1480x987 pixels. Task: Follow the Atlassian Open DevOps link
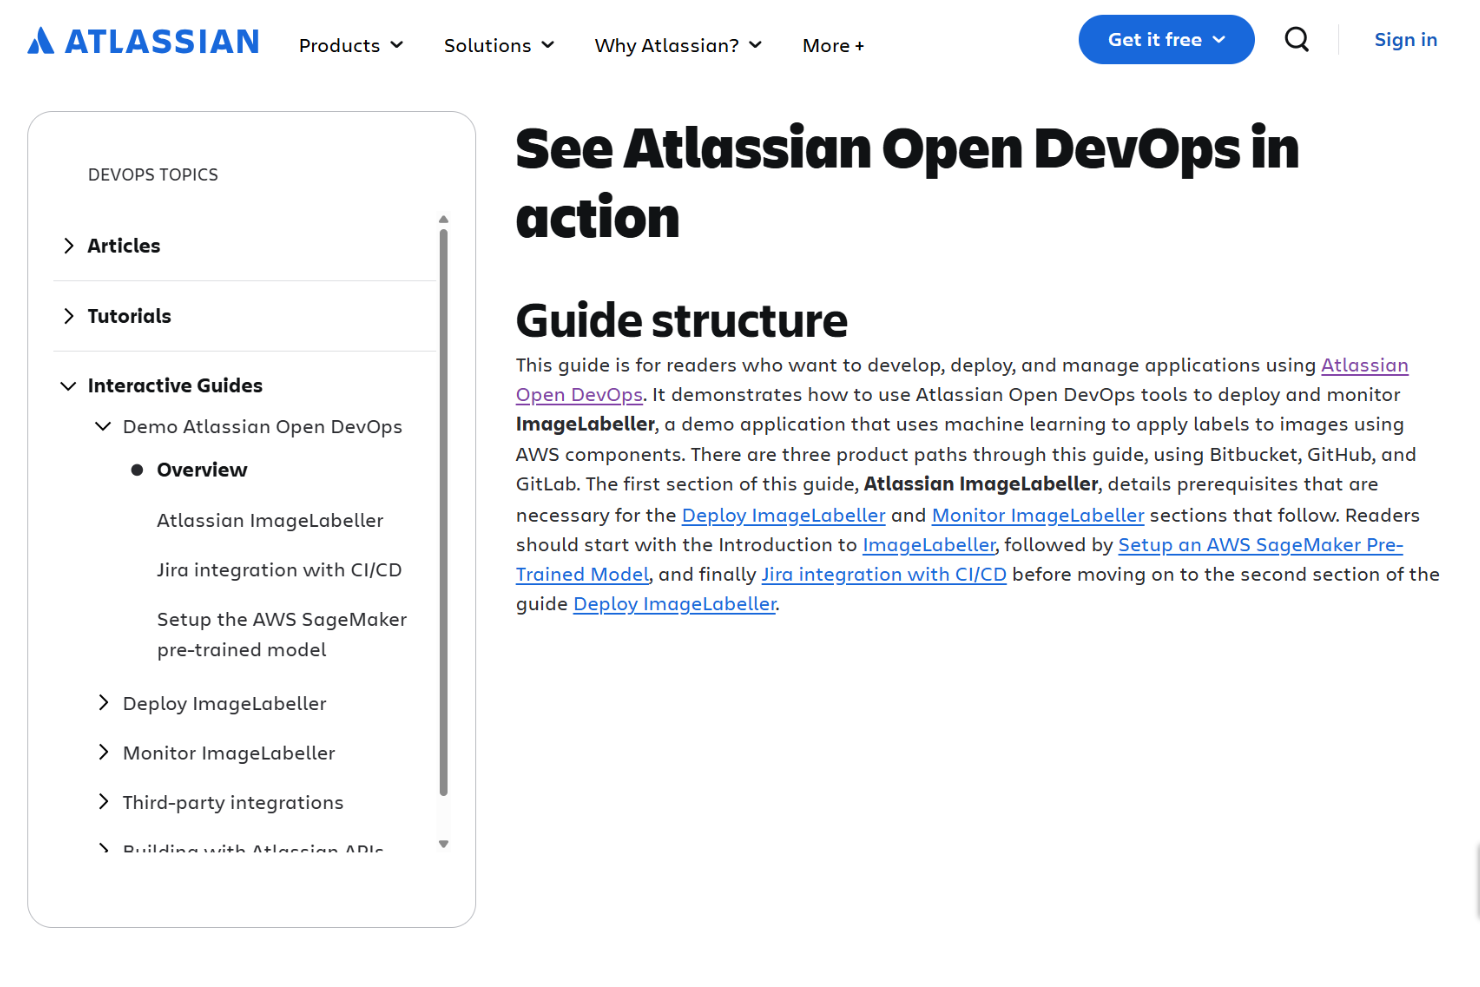pyautogui.click(x=1365, y=366)
